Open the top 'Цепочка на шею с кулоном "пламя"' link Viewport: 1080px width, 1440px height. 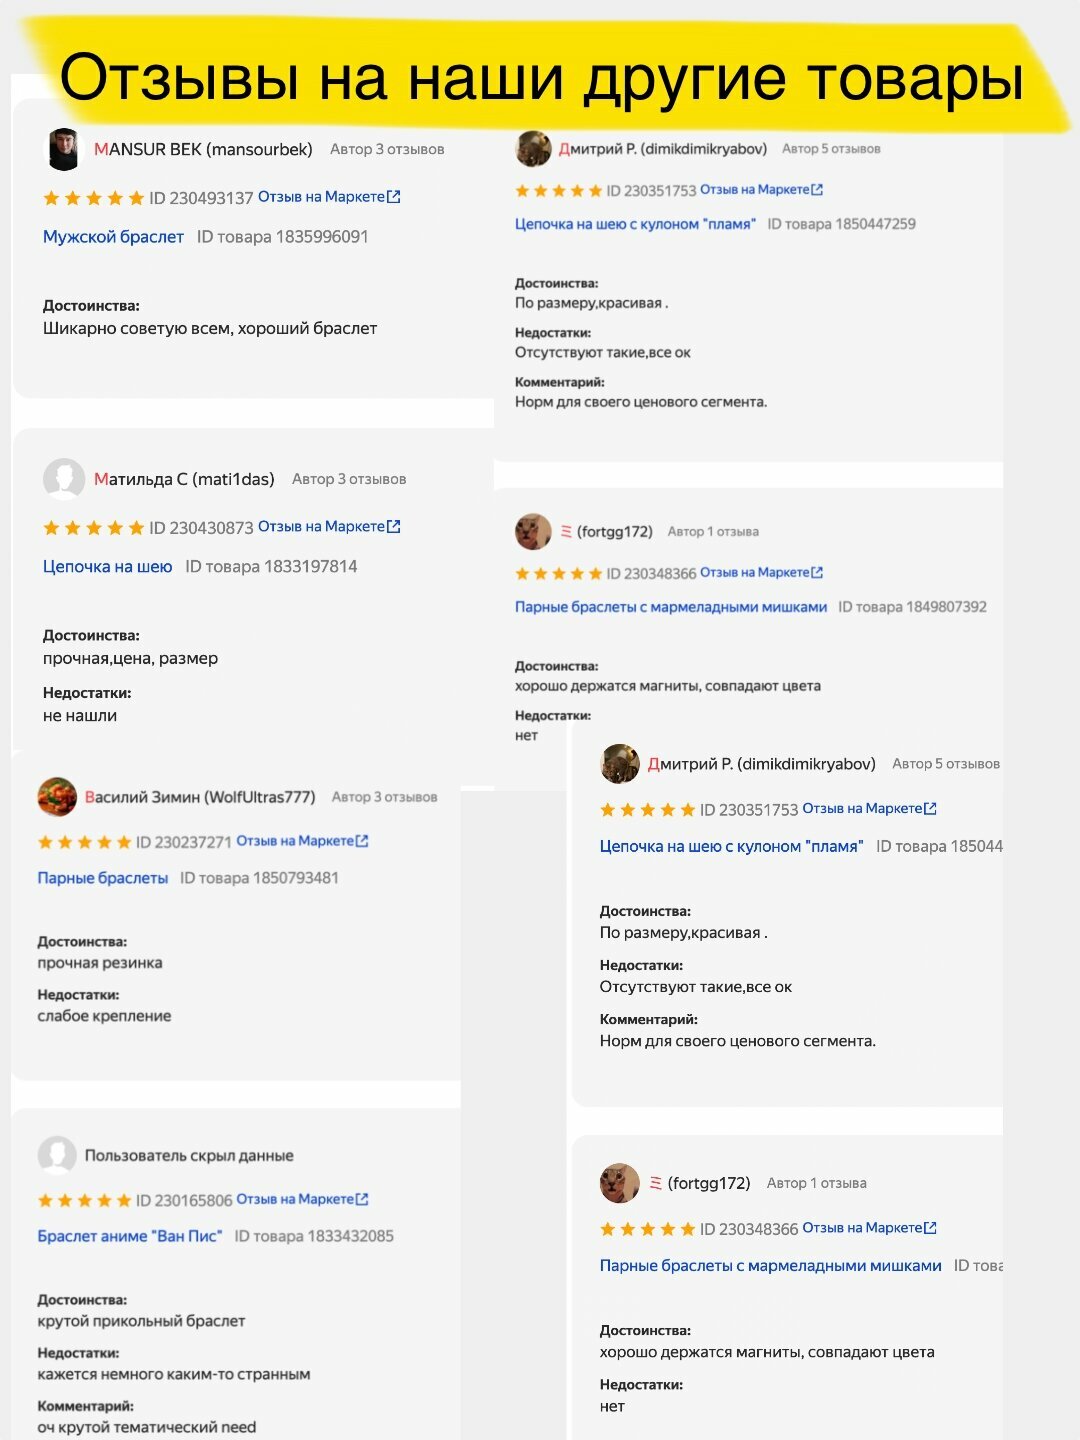click(x=635, y=224)
